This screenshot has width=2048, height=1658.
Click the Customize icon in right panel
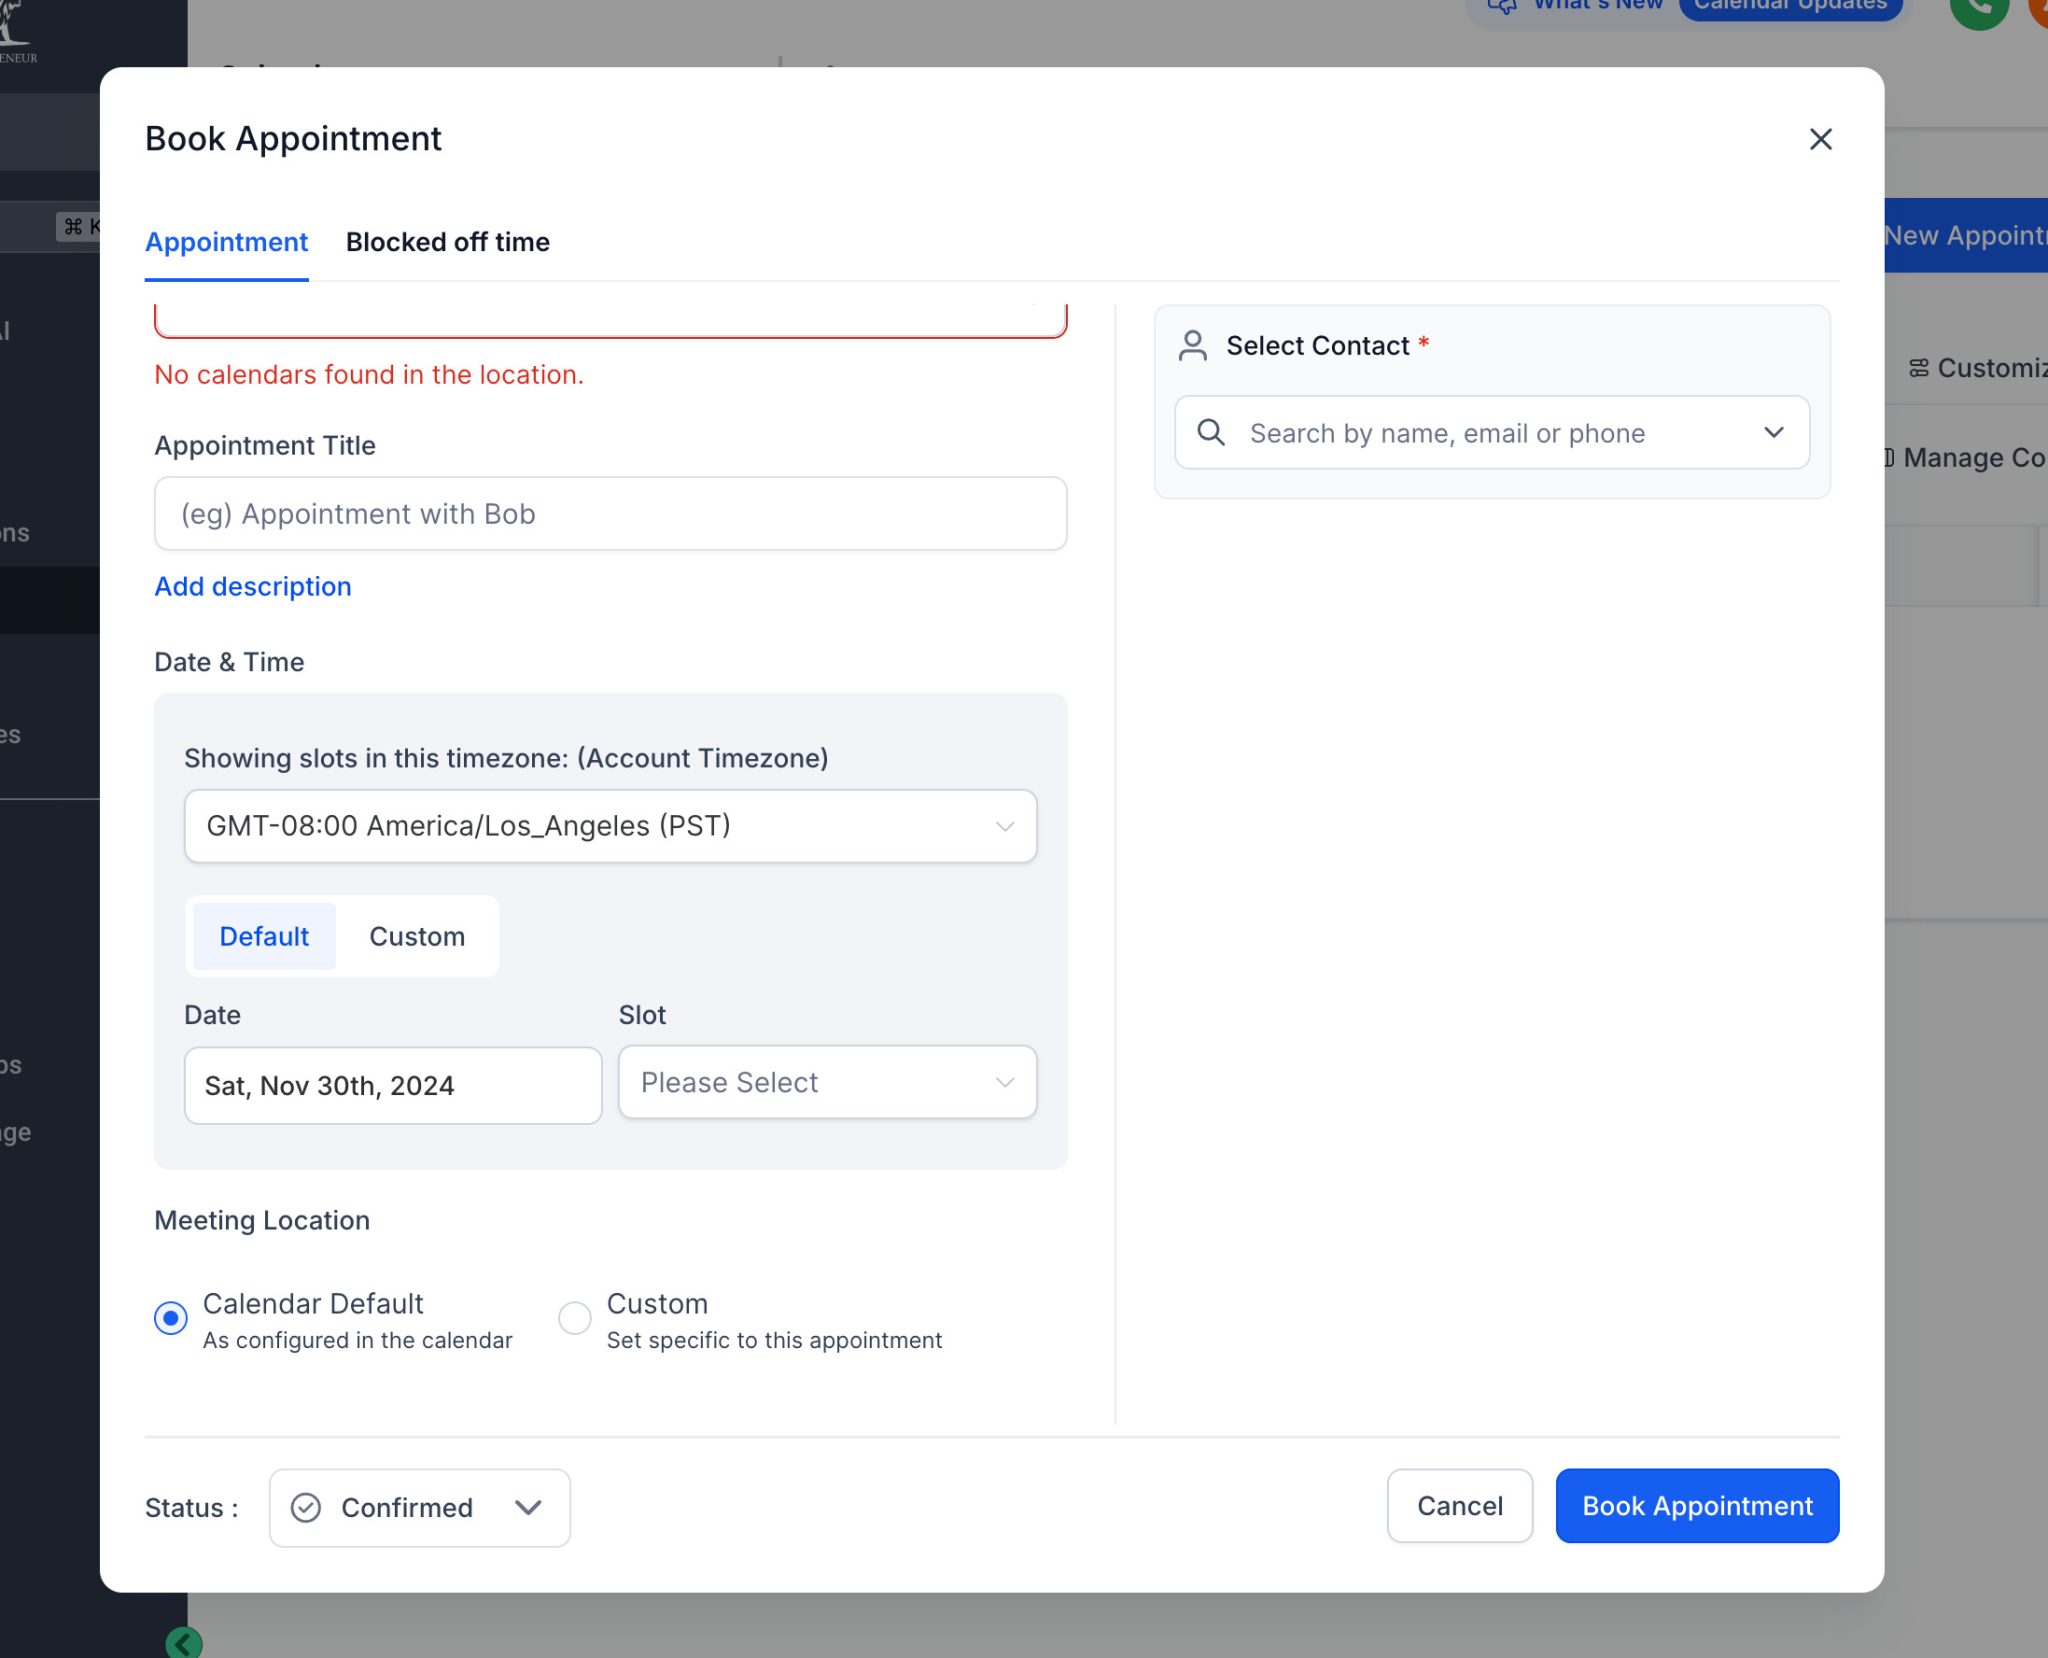point(1919,368)
